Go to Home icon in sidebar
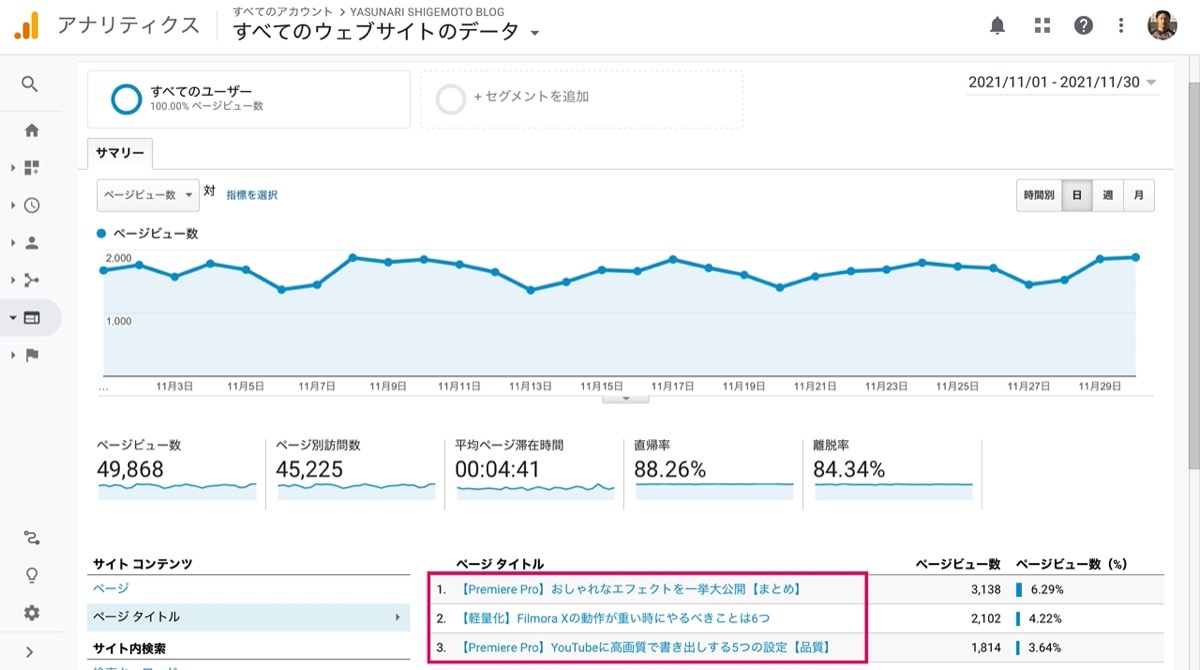 32,130
